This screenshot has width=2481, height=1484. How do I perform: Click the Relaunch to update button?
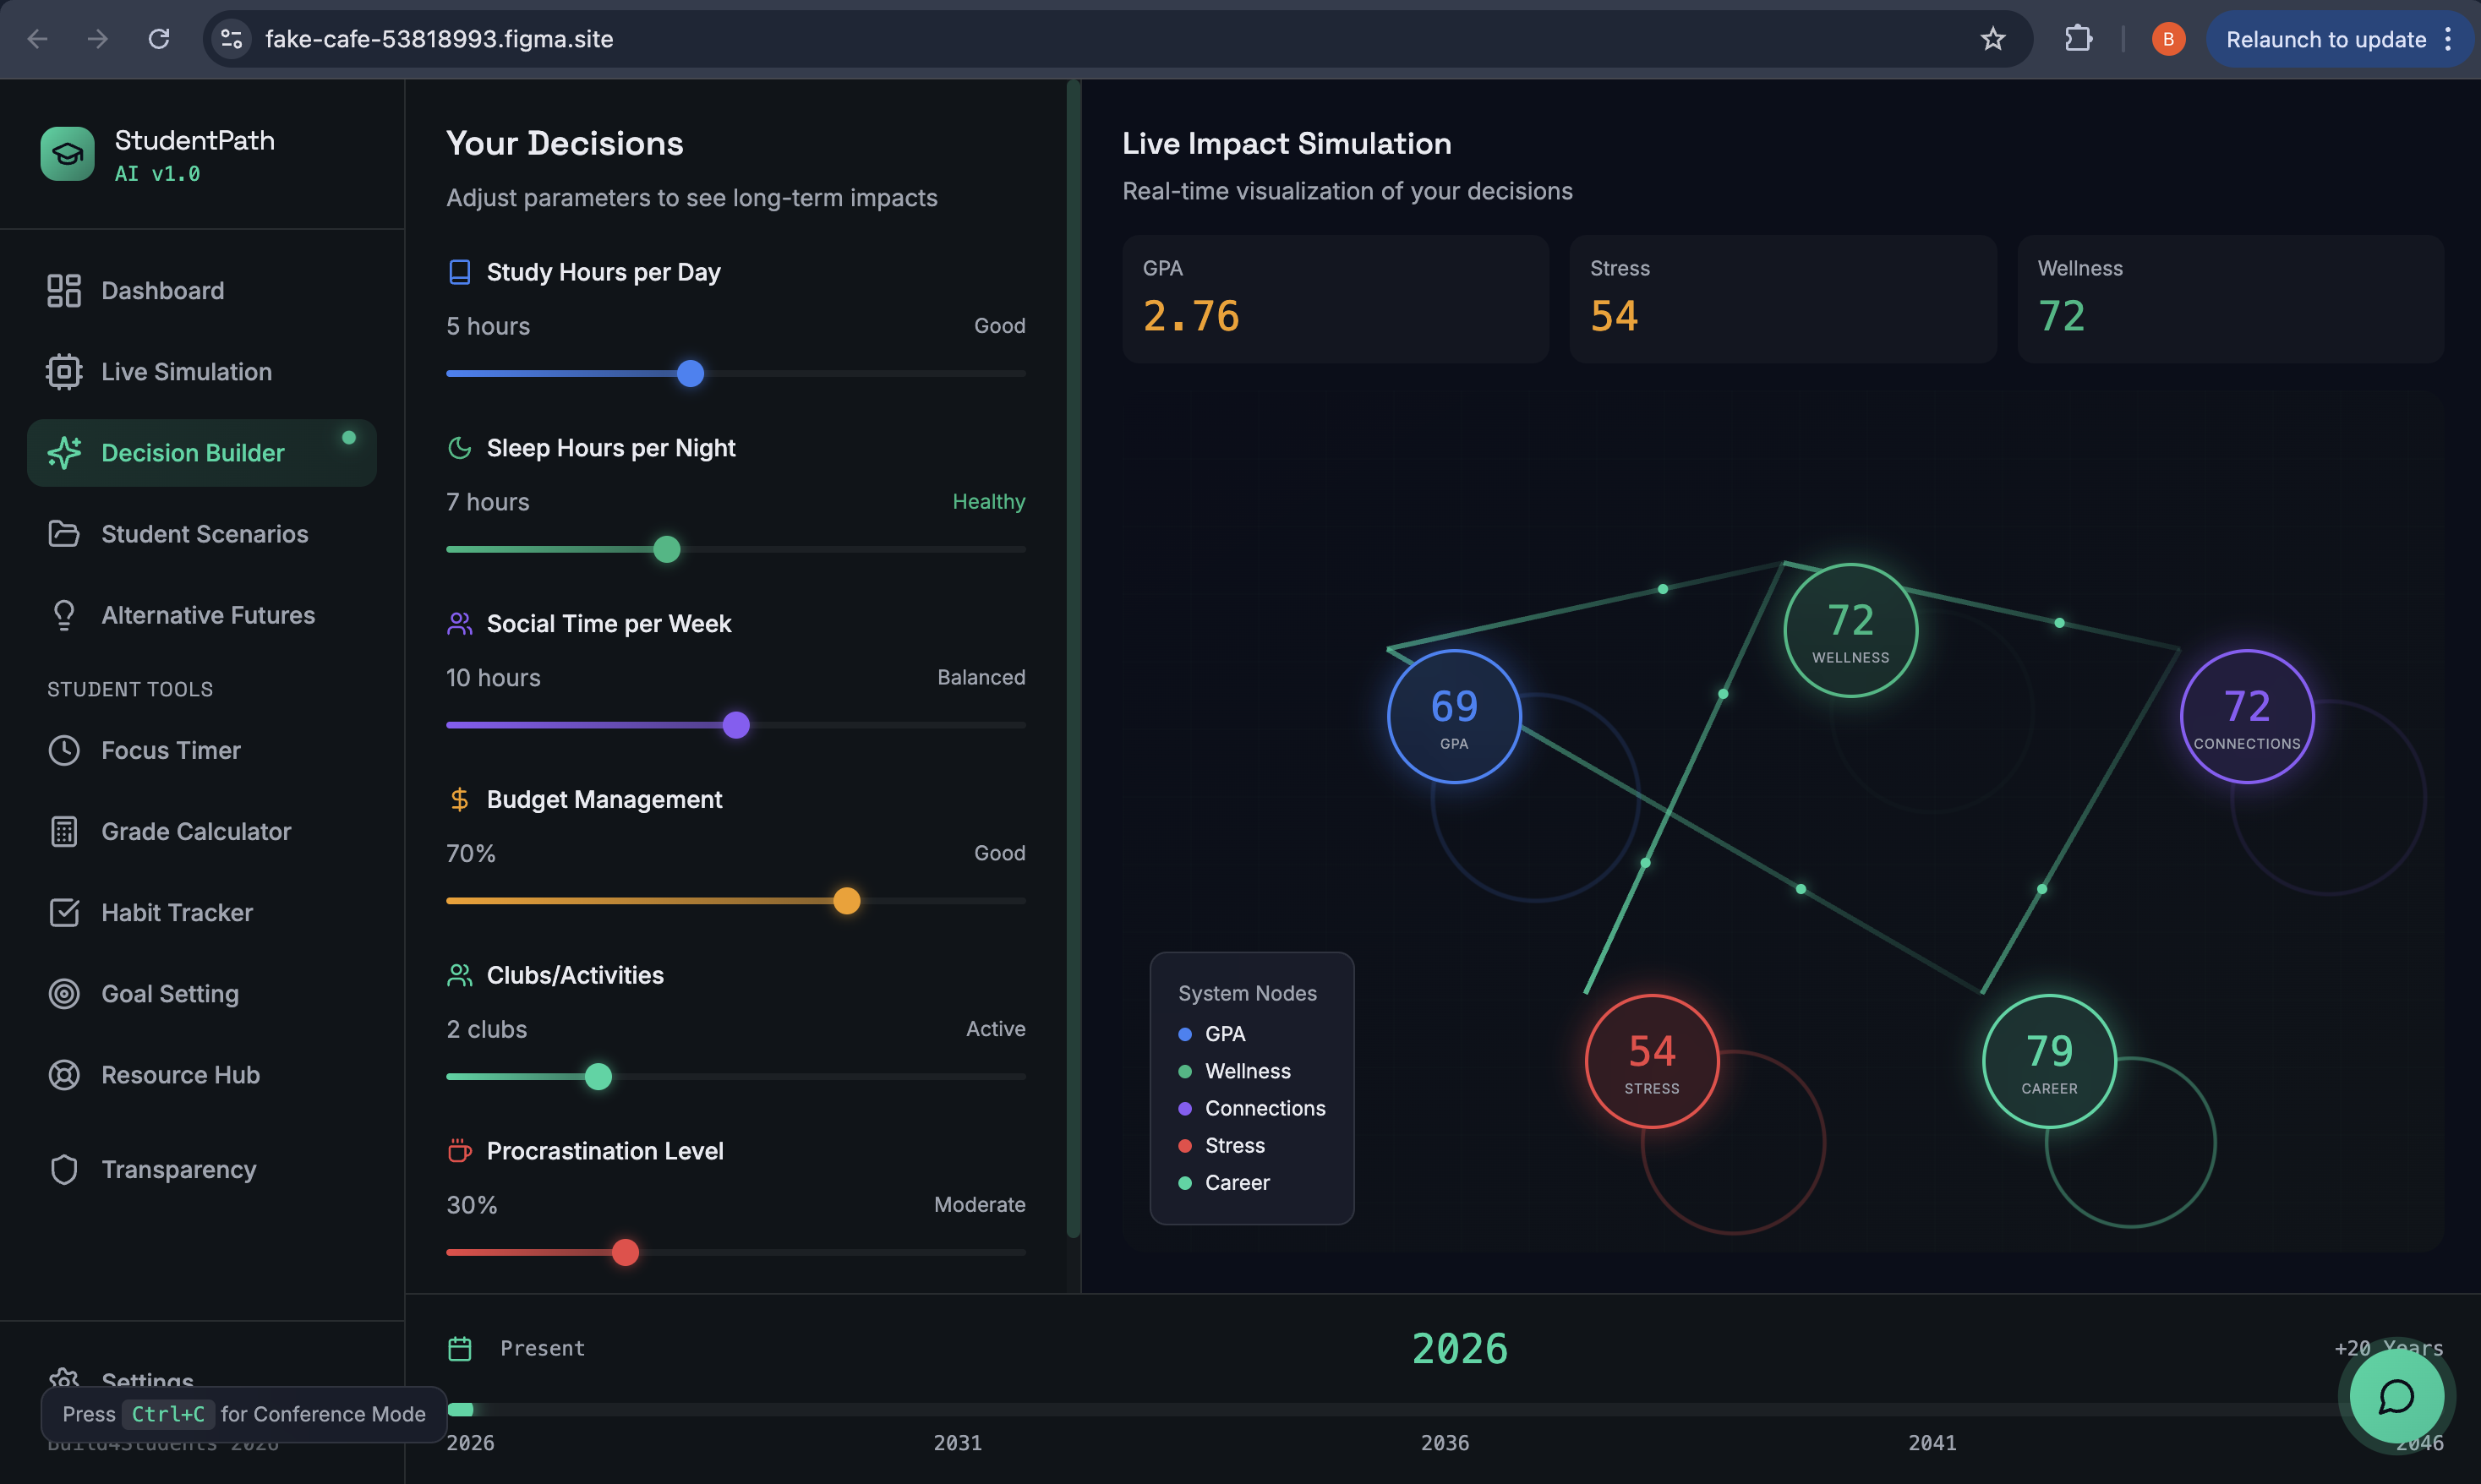coord(2325,39)
